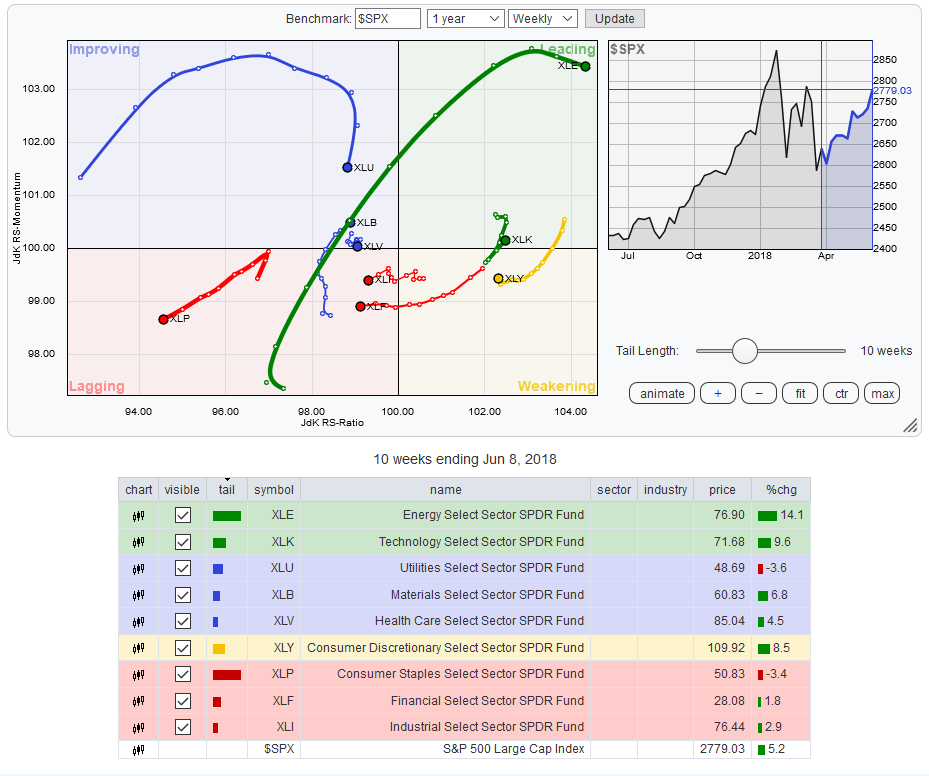The image size is (929, 776).
Task: Zoom in with the plus button
Action: (x=717, y=393)
